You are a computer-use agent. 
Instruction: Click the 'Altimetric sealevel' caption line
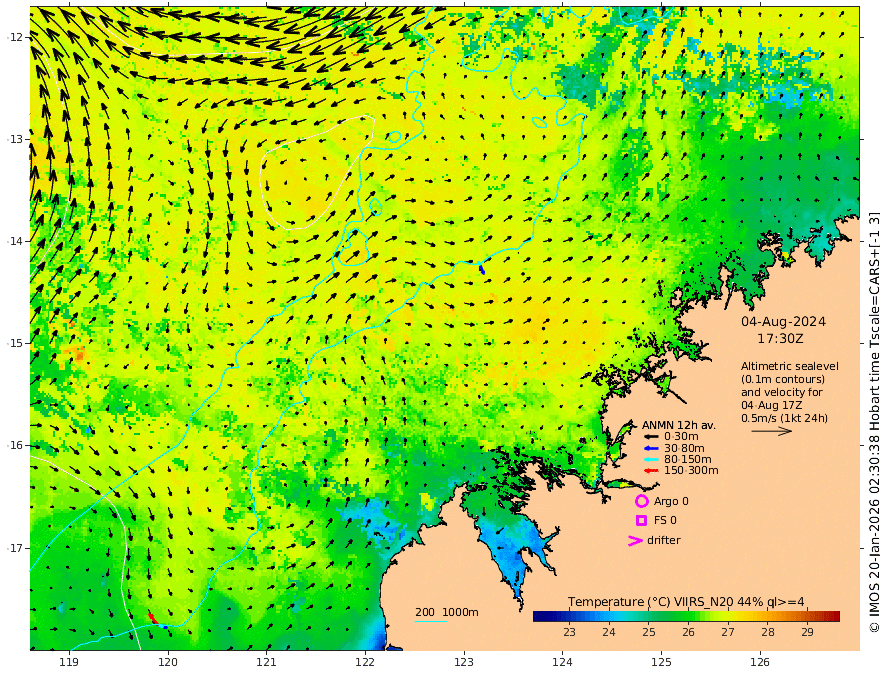790,366
